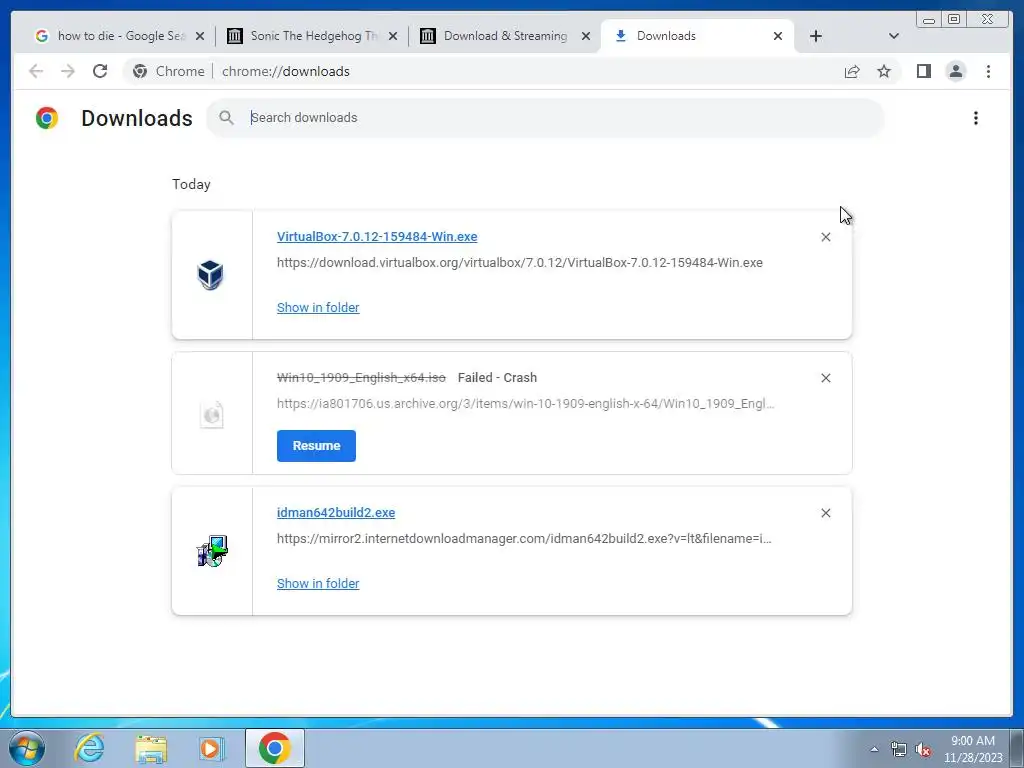This screenshot has width=1024, height=768.
Task: Click the archive.org Win10 URL text
Action: click(x=526, y=404)
